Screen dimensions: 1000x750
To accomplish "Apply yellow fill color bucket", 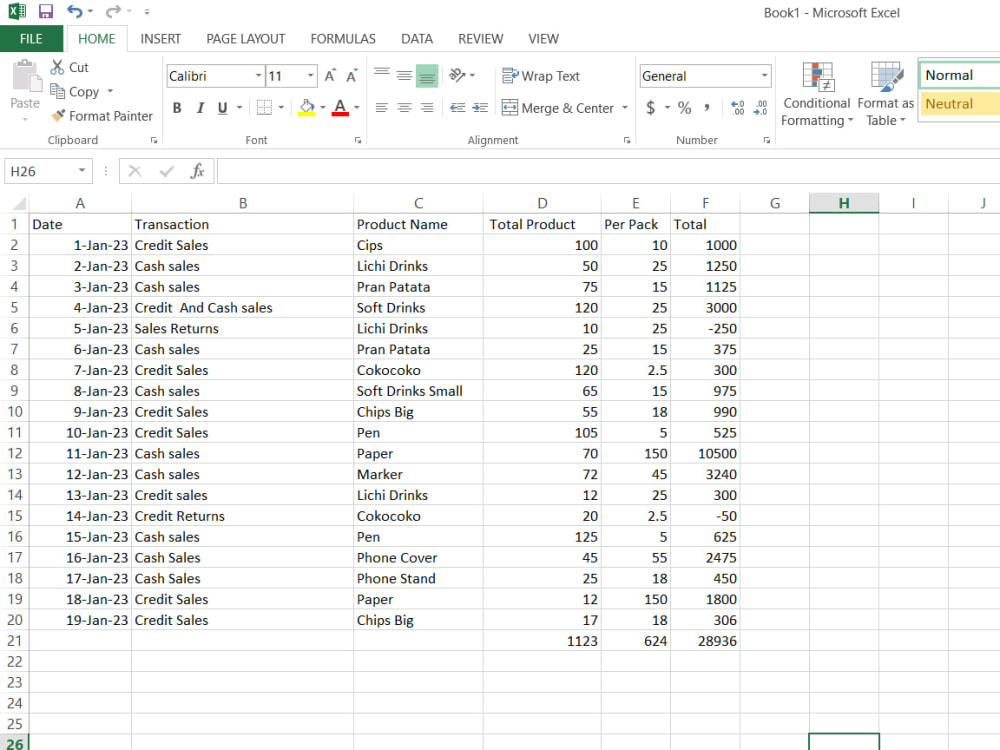I will coord(307,108).
